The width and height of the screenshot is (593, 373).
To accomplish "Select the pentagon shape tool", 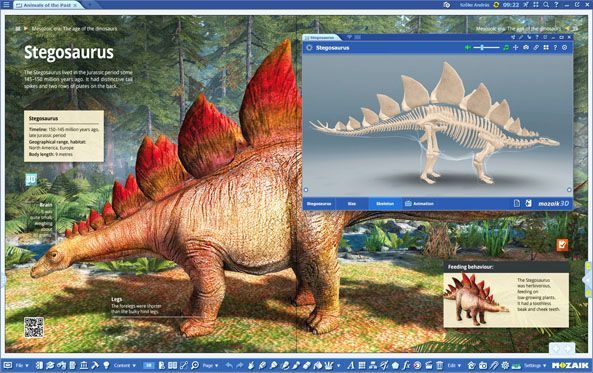I will pos(395,365).
